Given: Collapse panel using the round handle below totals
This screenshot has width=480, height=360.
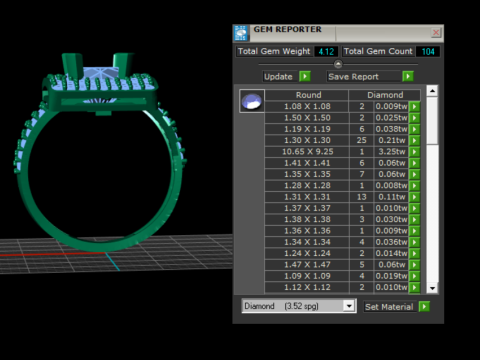Looking at the screenshot, I should coord(338,64).
